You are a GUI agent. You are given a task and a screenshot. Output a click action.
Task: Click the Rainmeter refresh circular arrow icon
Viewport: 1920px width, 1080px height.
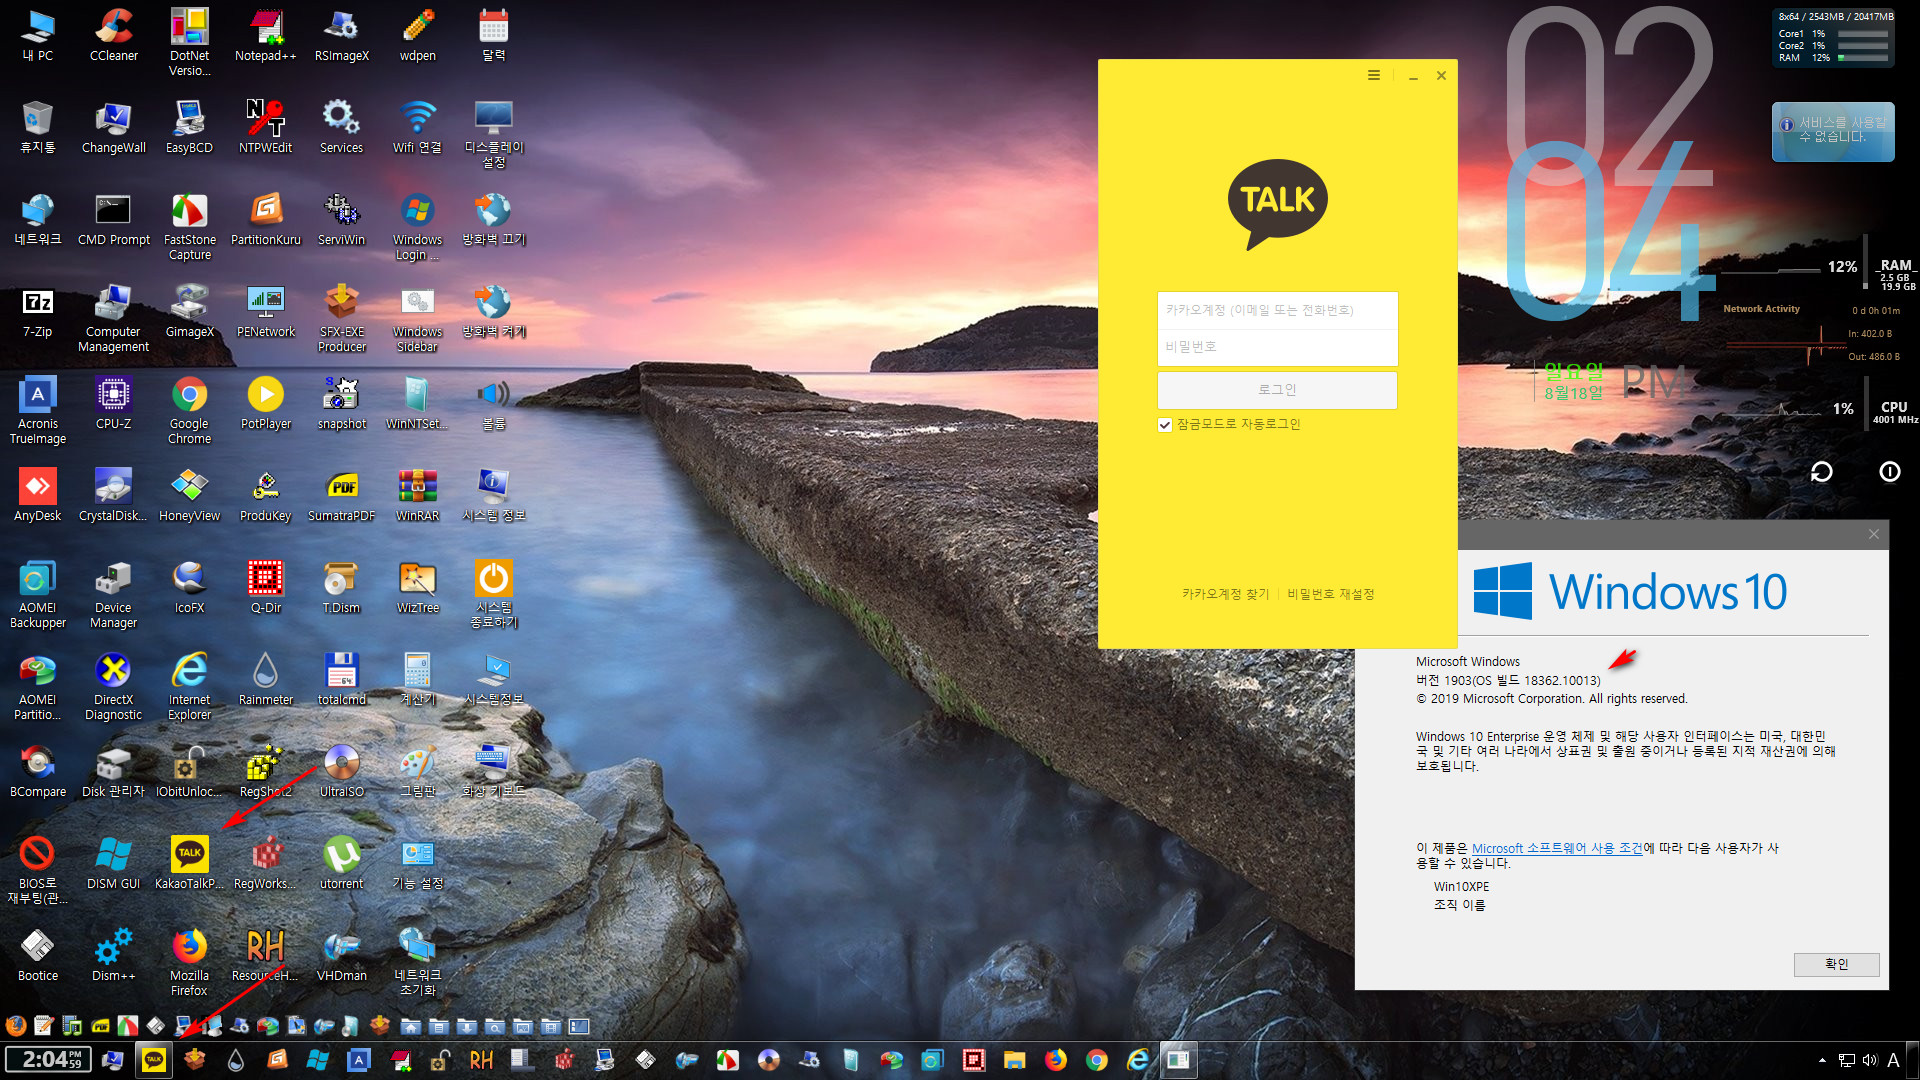coord(1822,471)
